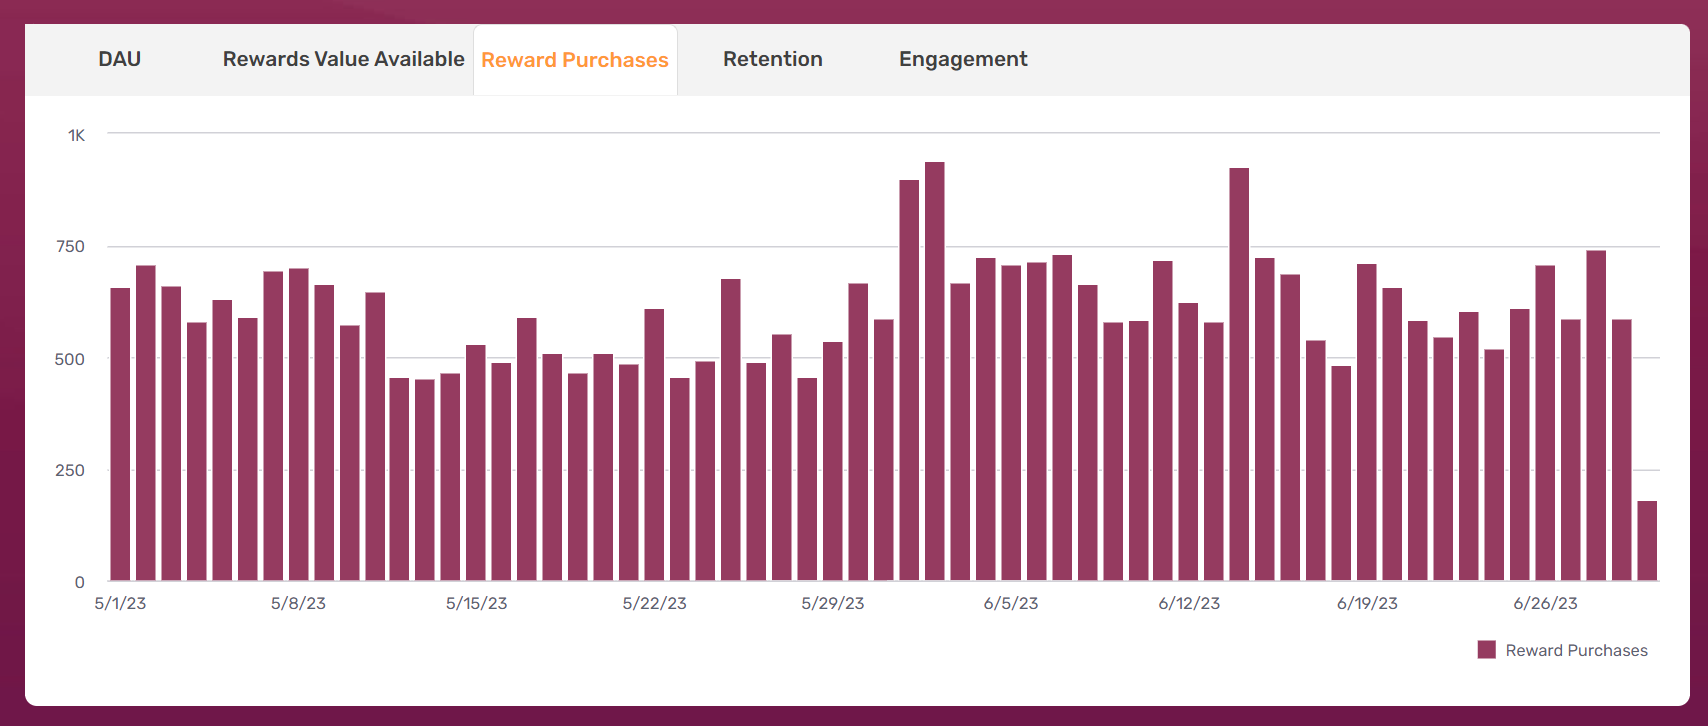Click the bar above the 5/29/23 label
Image resolution: width=1708 pixels, height=726 pixels.
(832, 460)
